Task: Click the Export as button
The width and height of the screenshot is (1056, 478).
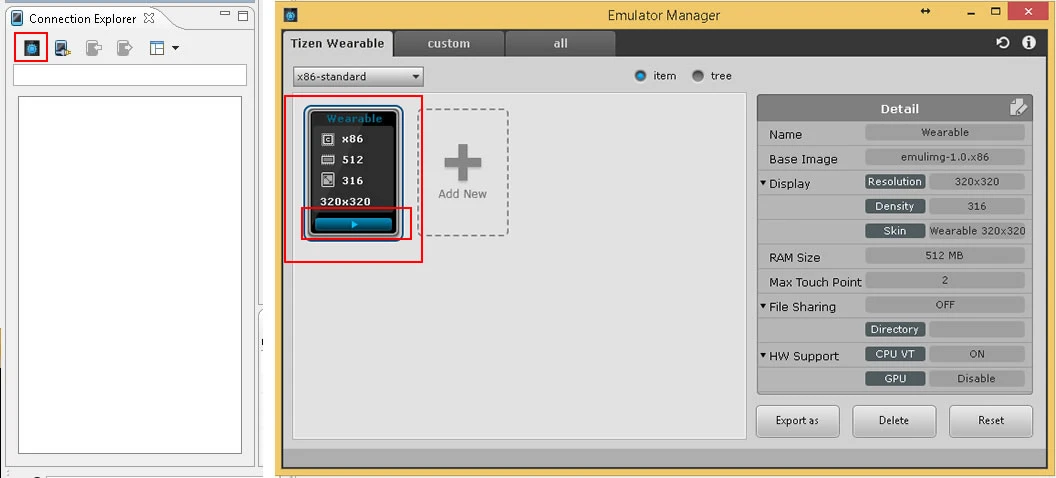Action: (x=797, y=421)
